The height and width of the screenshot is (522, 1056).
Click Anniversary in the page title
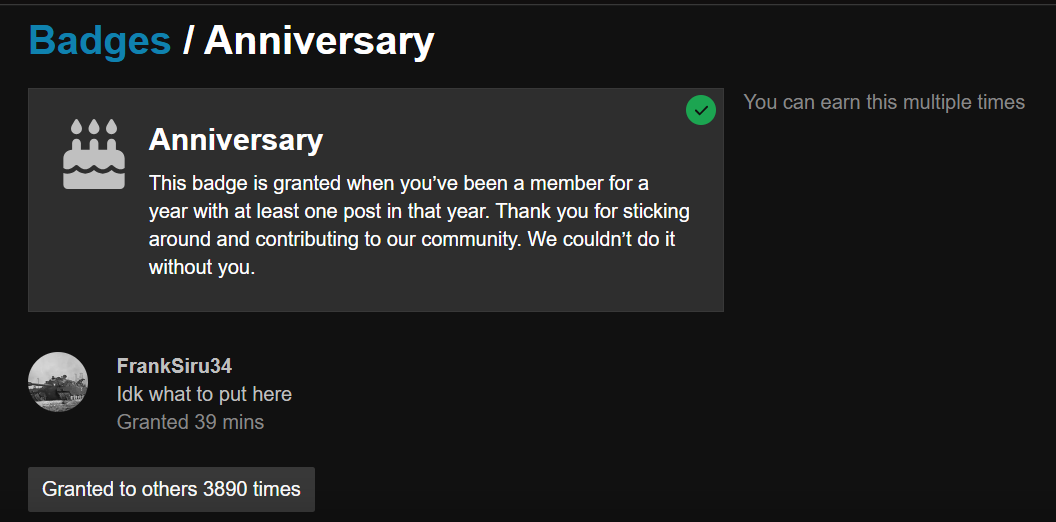click(x=319, y=41)
